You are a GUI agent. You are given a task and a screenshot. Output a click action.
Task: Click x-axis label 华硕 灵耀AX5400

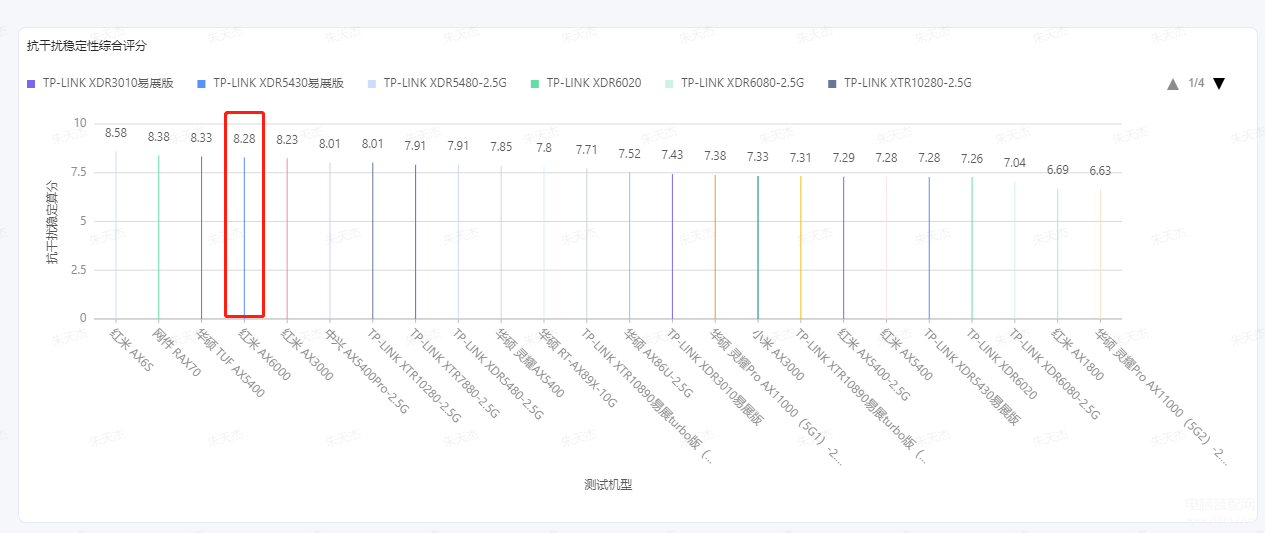click(x=530, y=362)
